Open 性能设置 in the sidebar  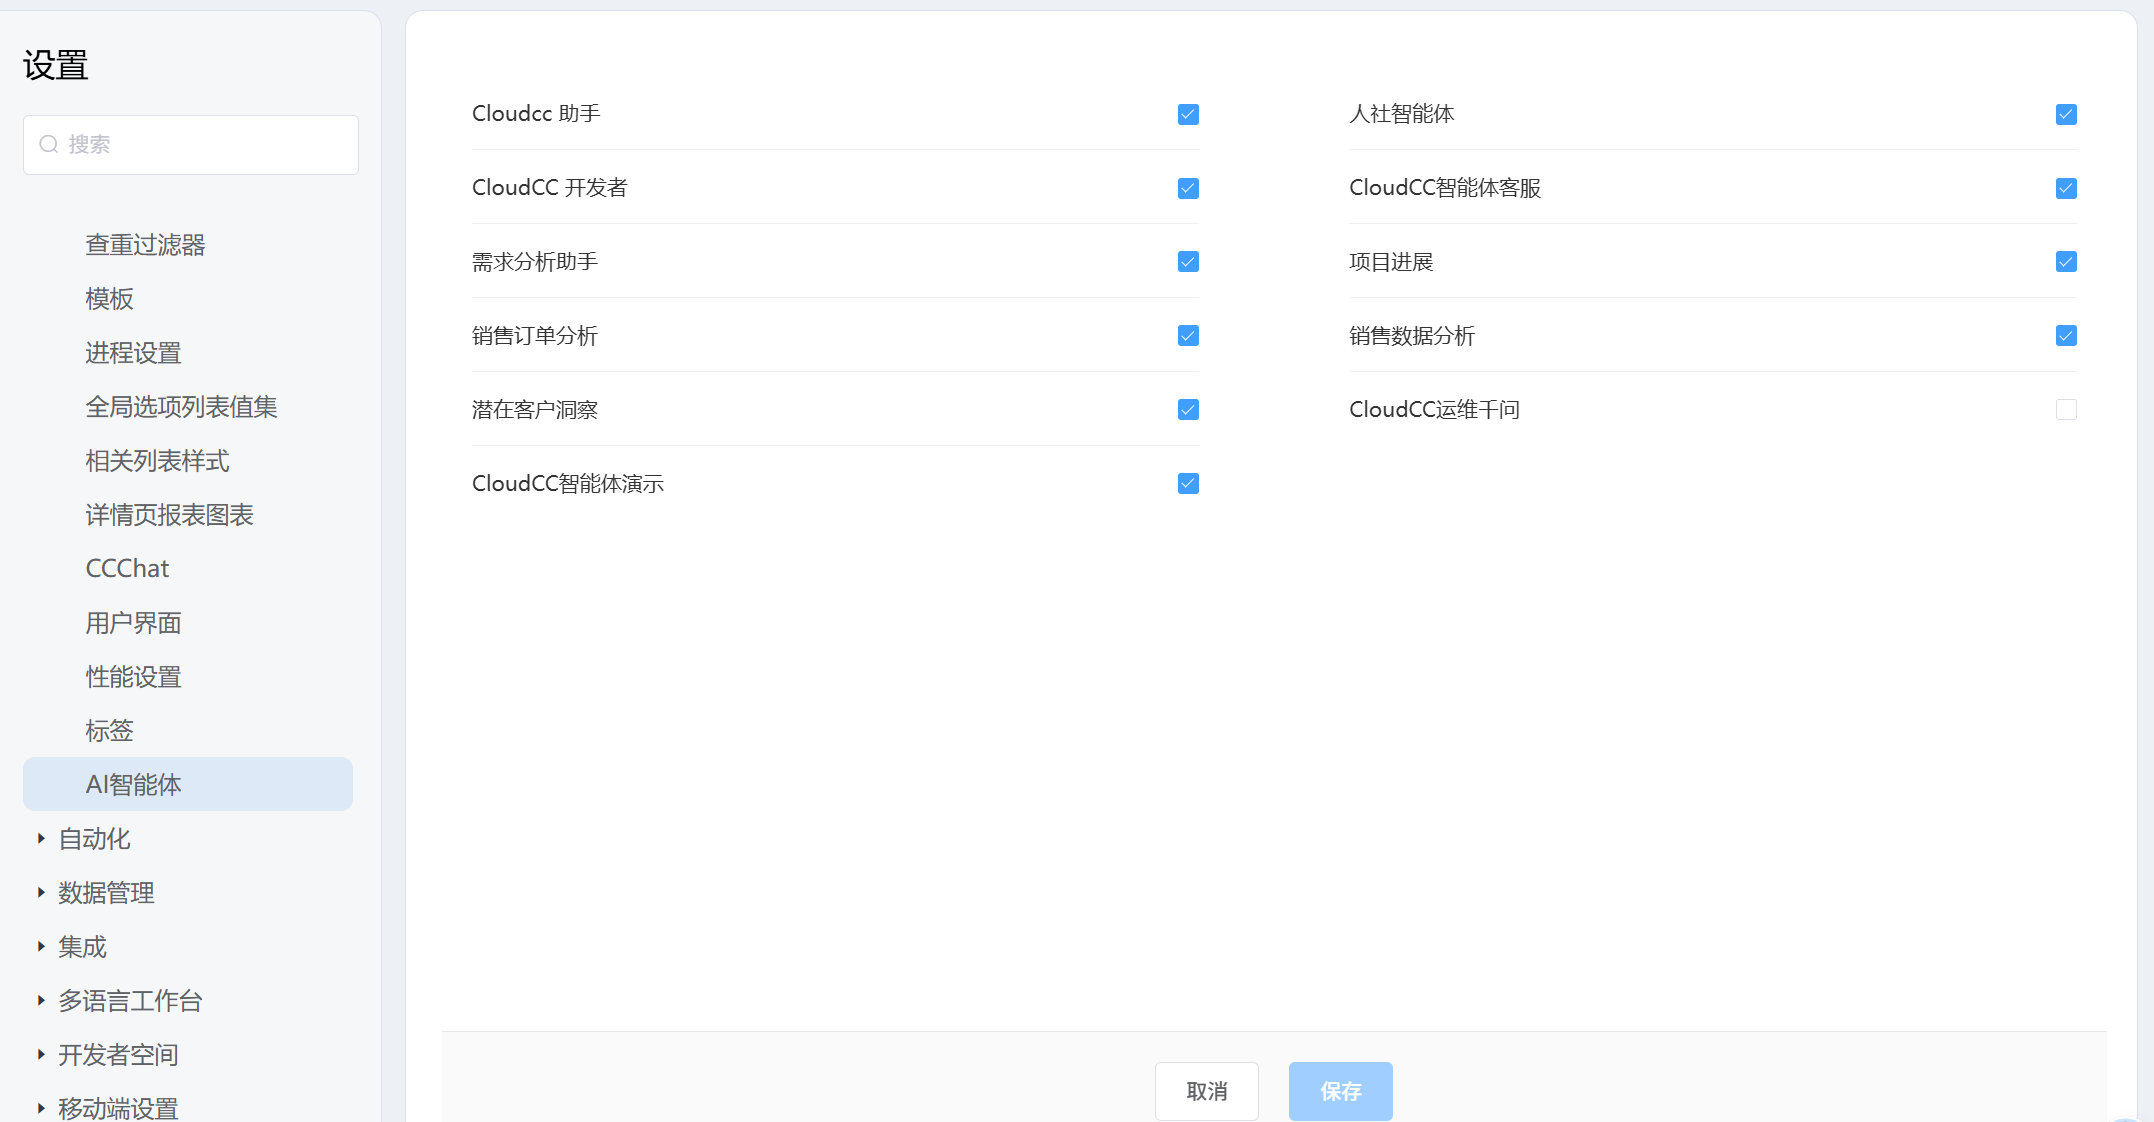(133, 677)
